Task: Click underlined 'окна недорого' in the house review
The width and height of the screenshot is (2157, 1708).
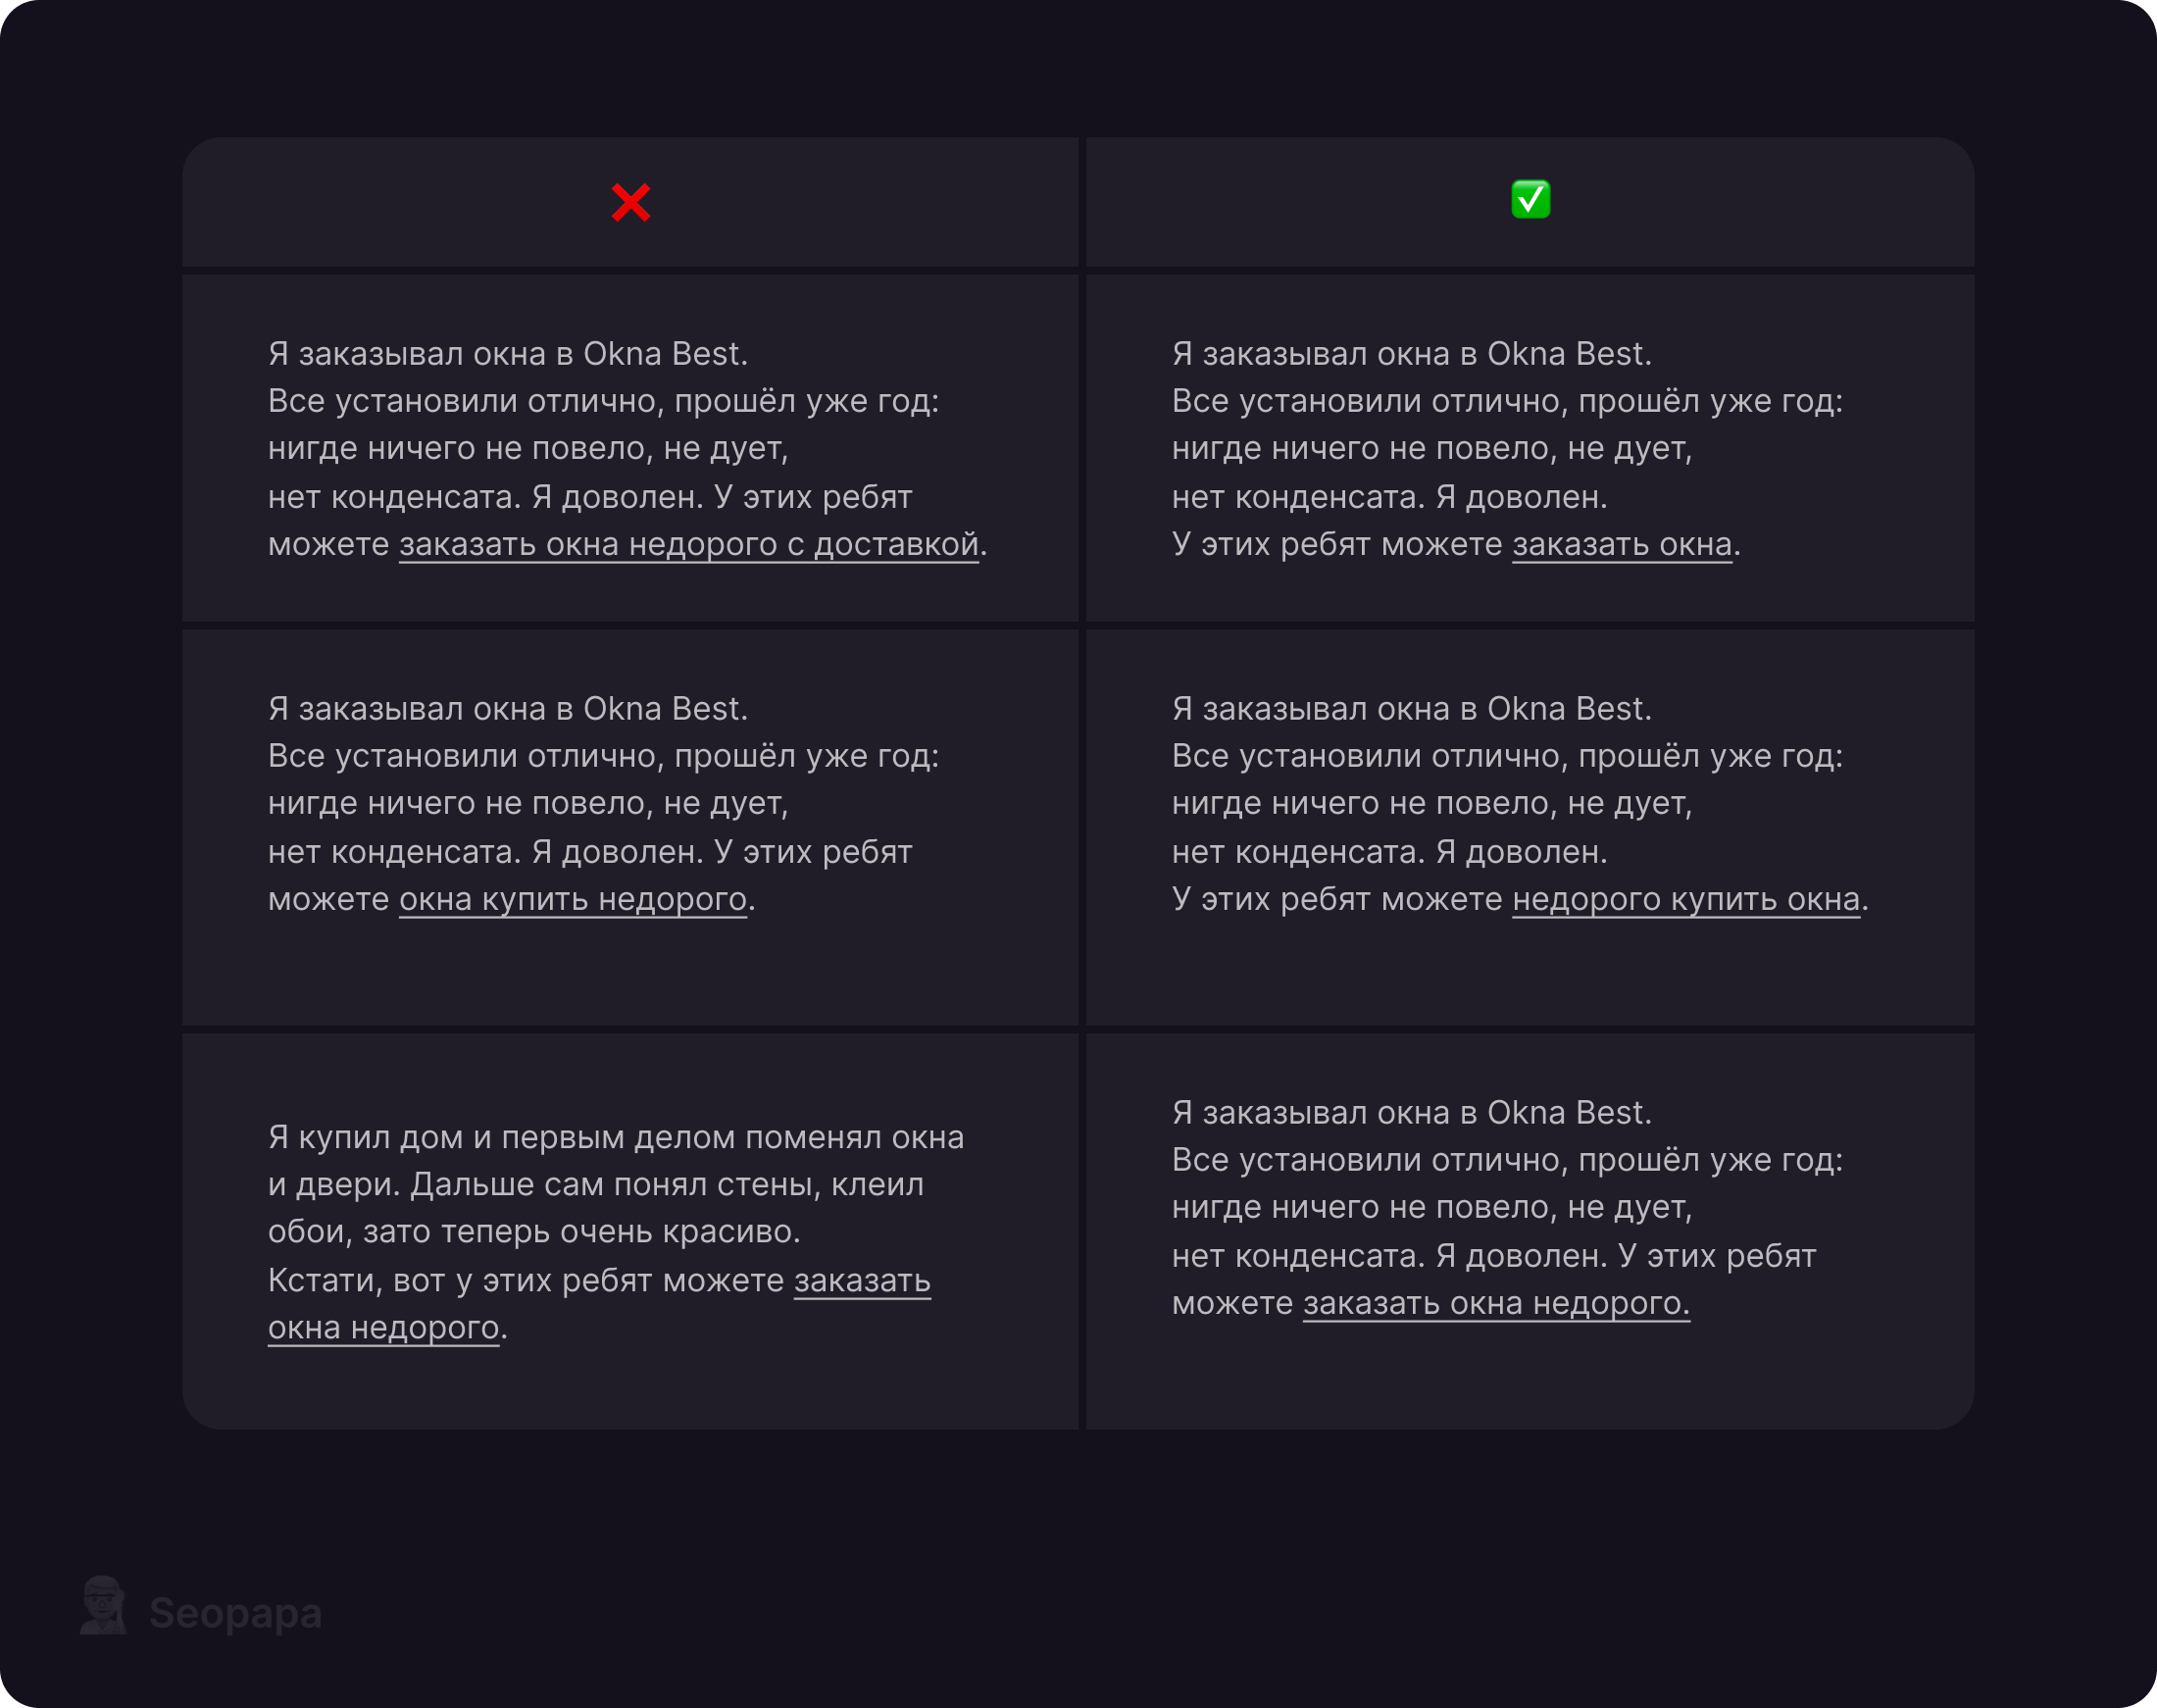Action: (383, 1328)
